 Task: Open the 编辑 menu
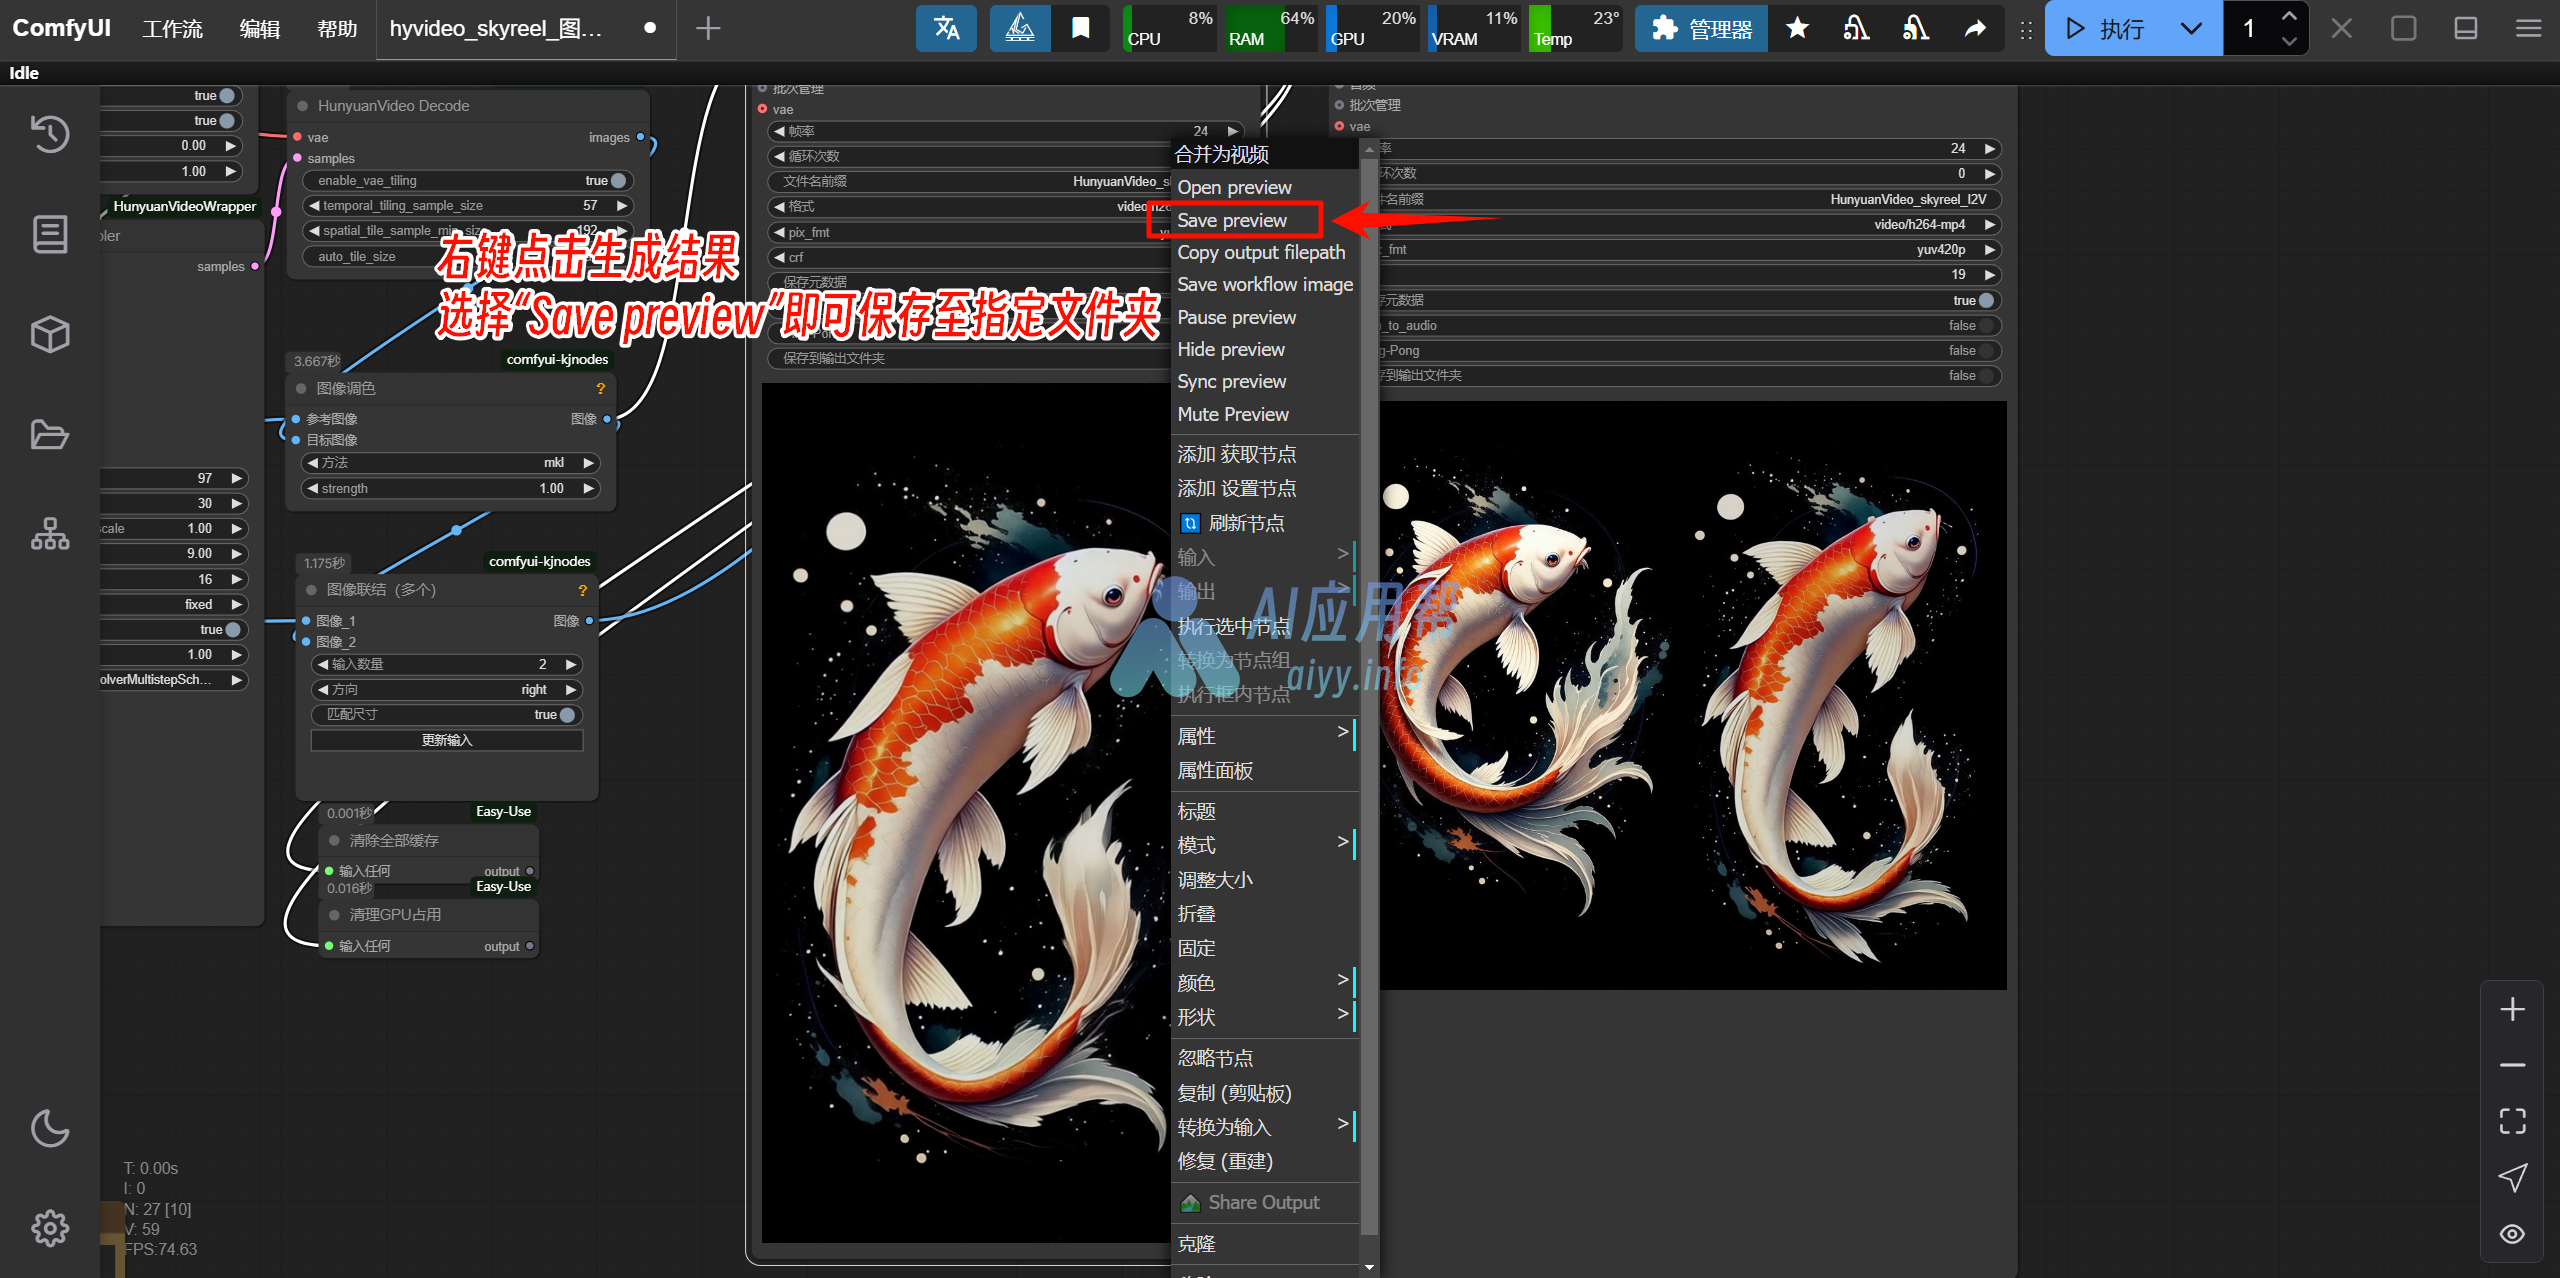[x=260, y=28]
